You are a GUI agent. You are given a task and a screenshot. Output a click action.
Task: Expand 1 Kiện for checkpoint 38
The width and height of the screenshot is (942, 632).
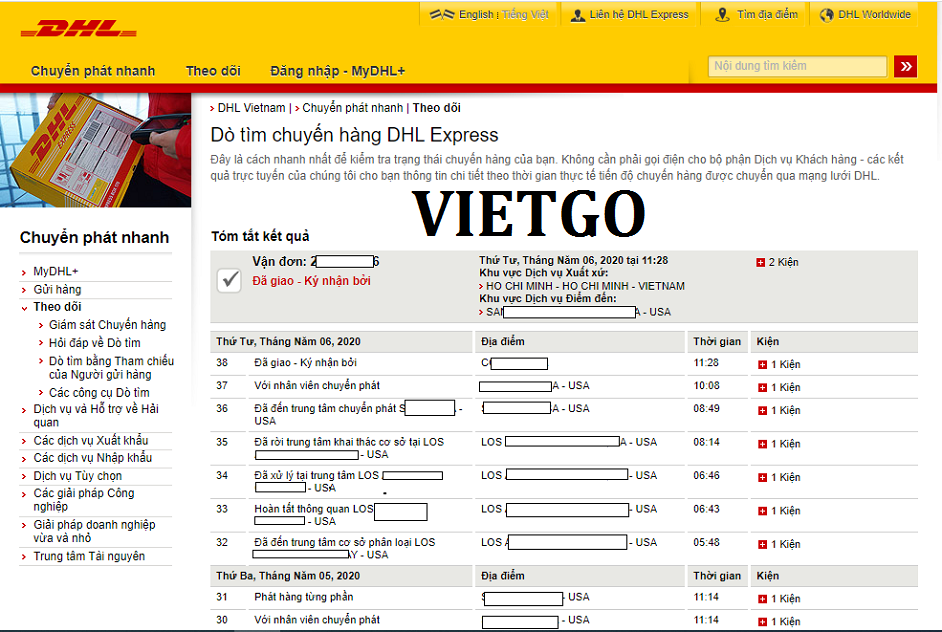762,364
